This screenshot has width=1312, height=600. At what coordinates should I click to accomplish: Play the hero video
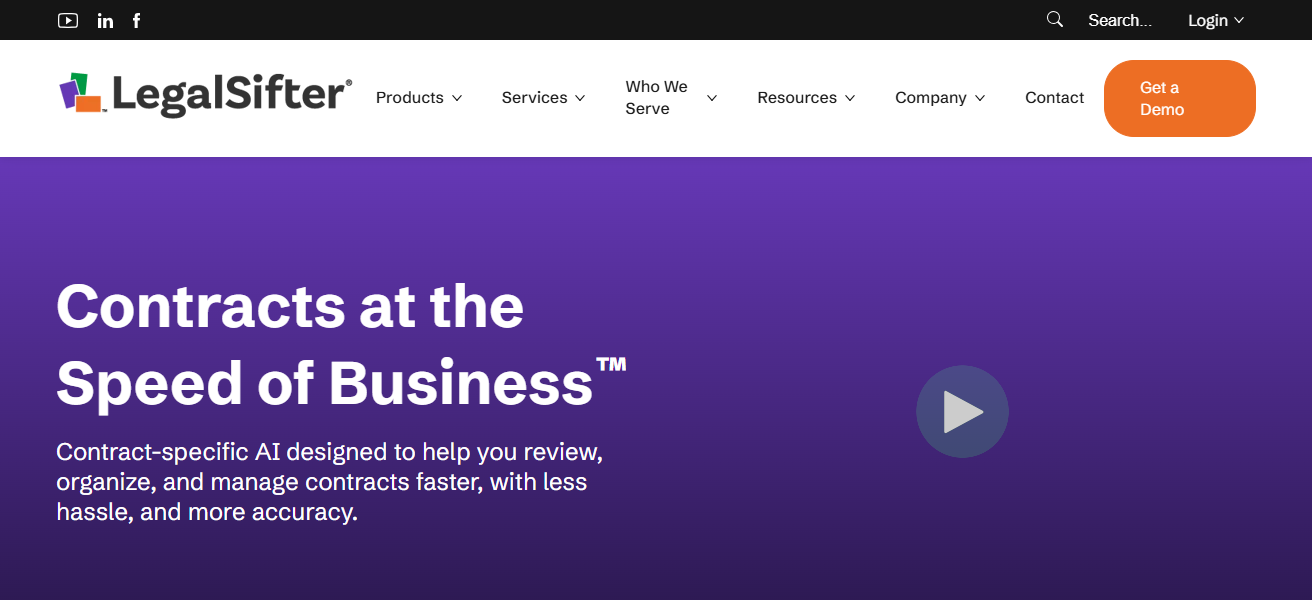[x=962, y=412]
